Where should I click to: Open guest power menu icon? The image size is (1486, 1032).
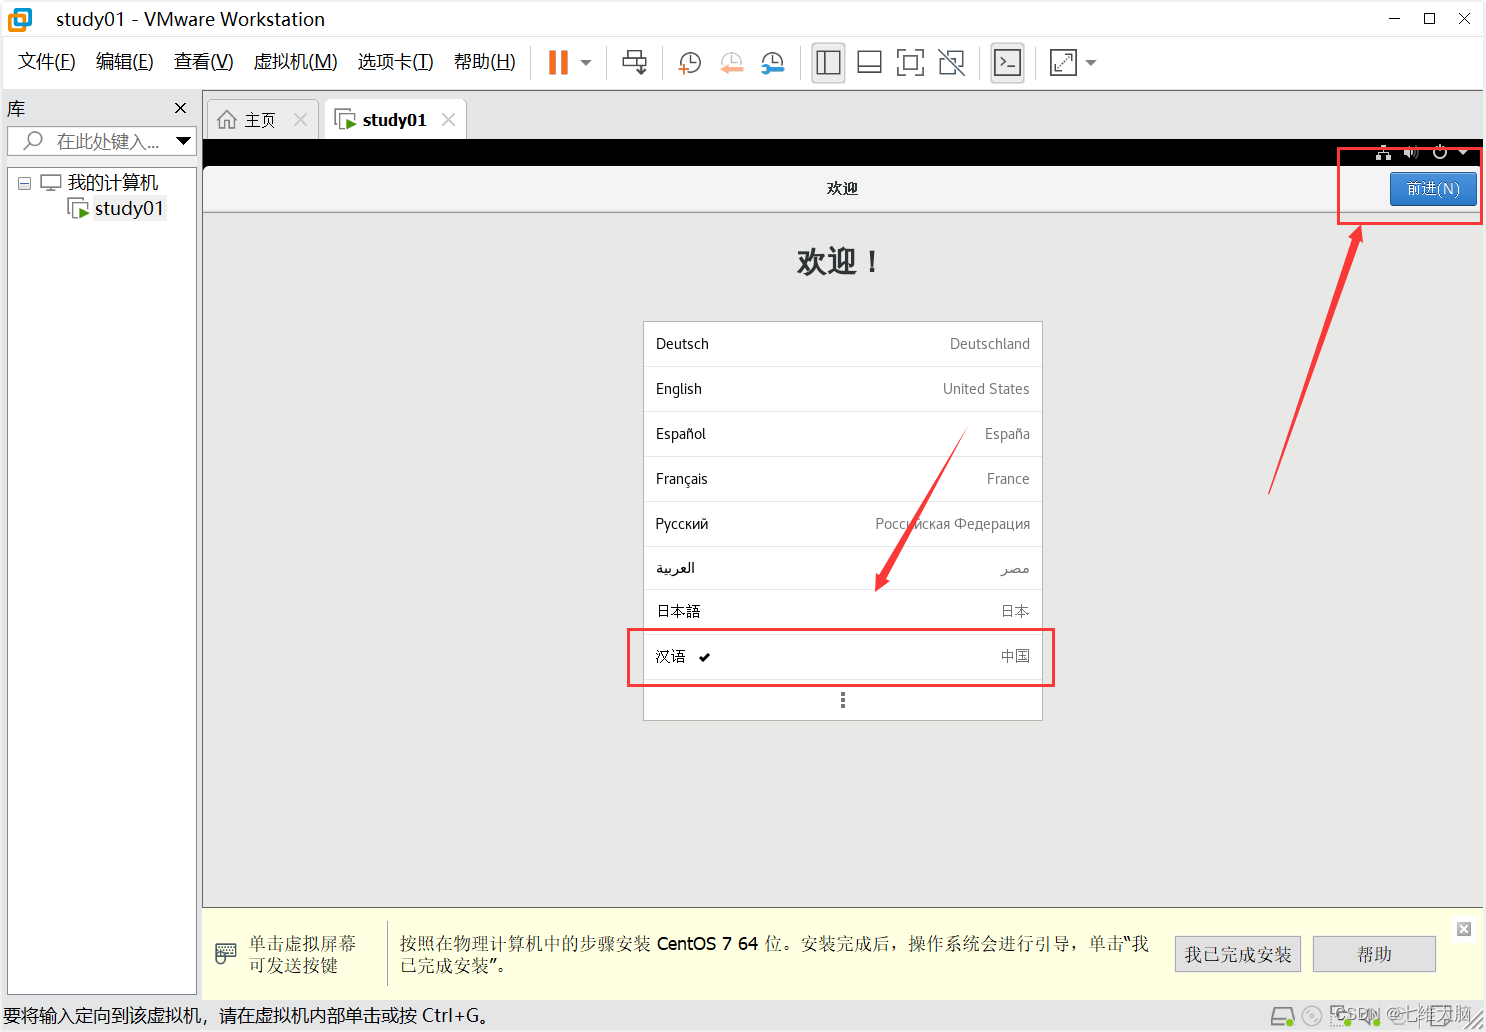(1440, 153)
